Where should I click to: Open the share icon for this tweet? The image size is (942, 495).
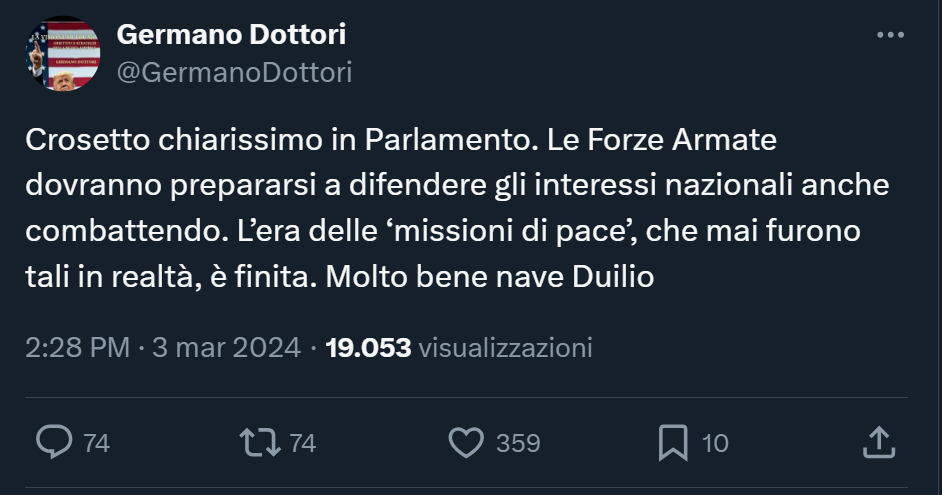click(877, 441)
